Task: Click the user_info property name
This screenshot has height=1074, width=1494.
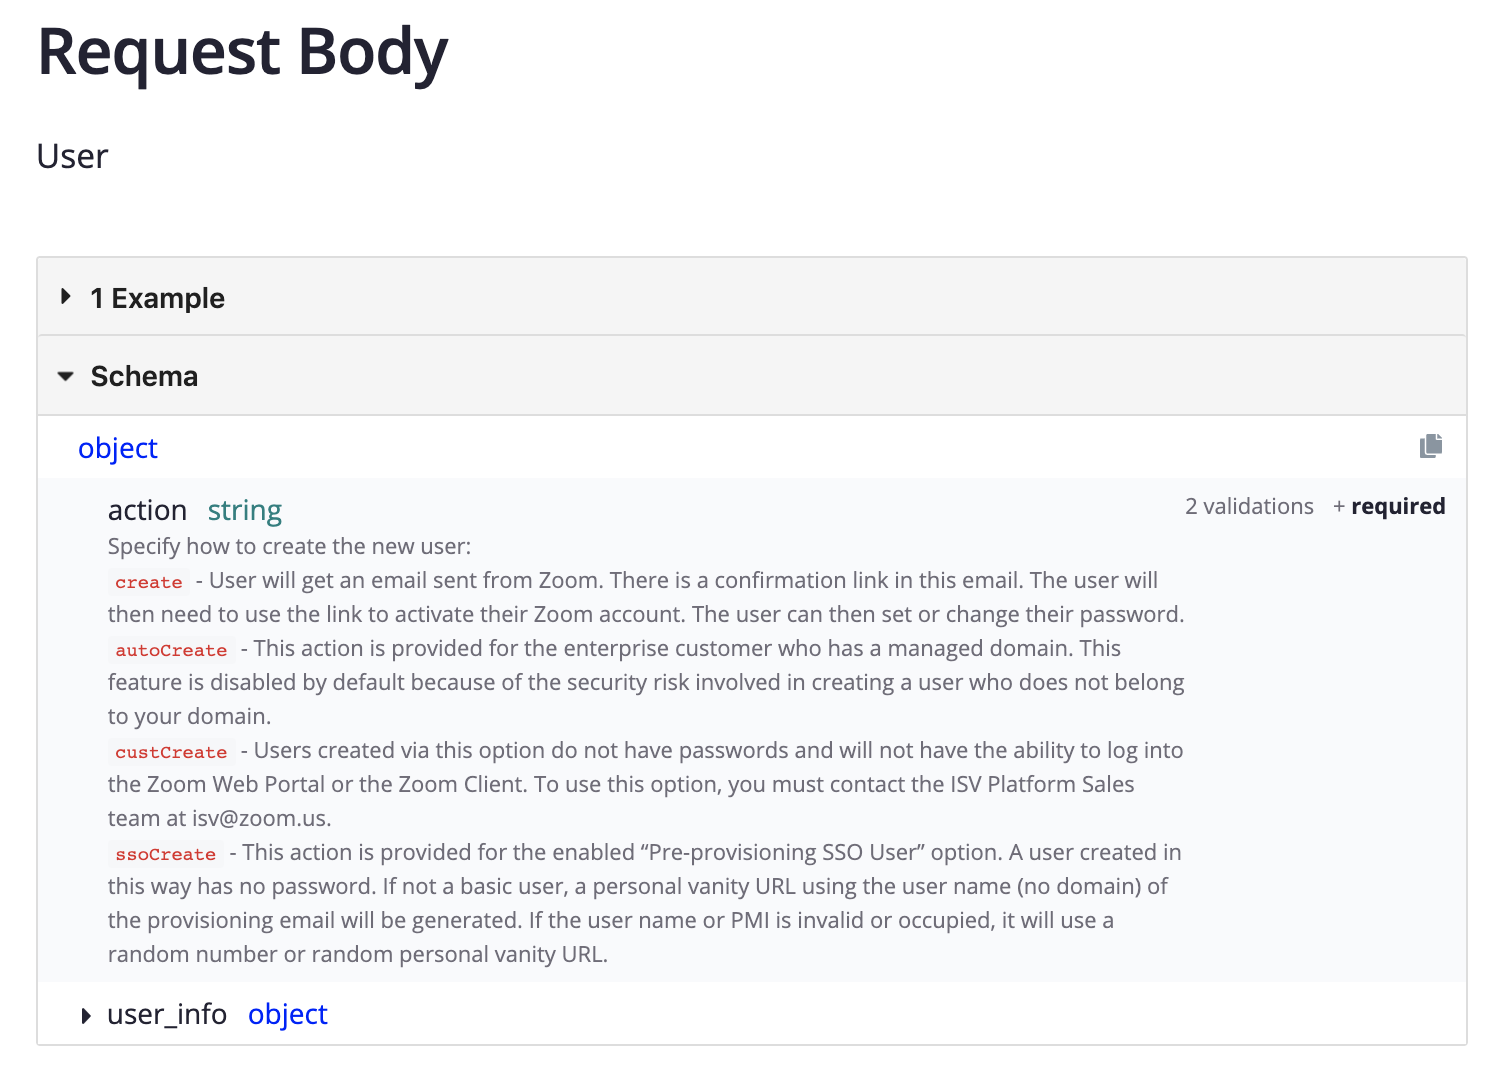Action: click(167, 1014)
